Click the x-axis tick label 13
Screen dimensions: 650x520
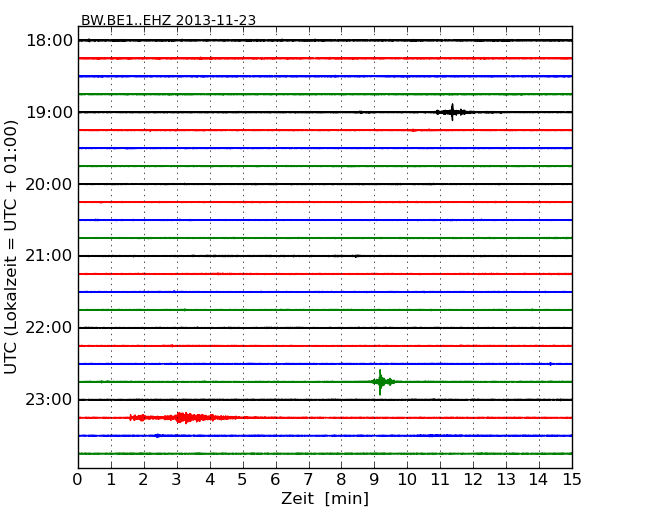(506, 479)
